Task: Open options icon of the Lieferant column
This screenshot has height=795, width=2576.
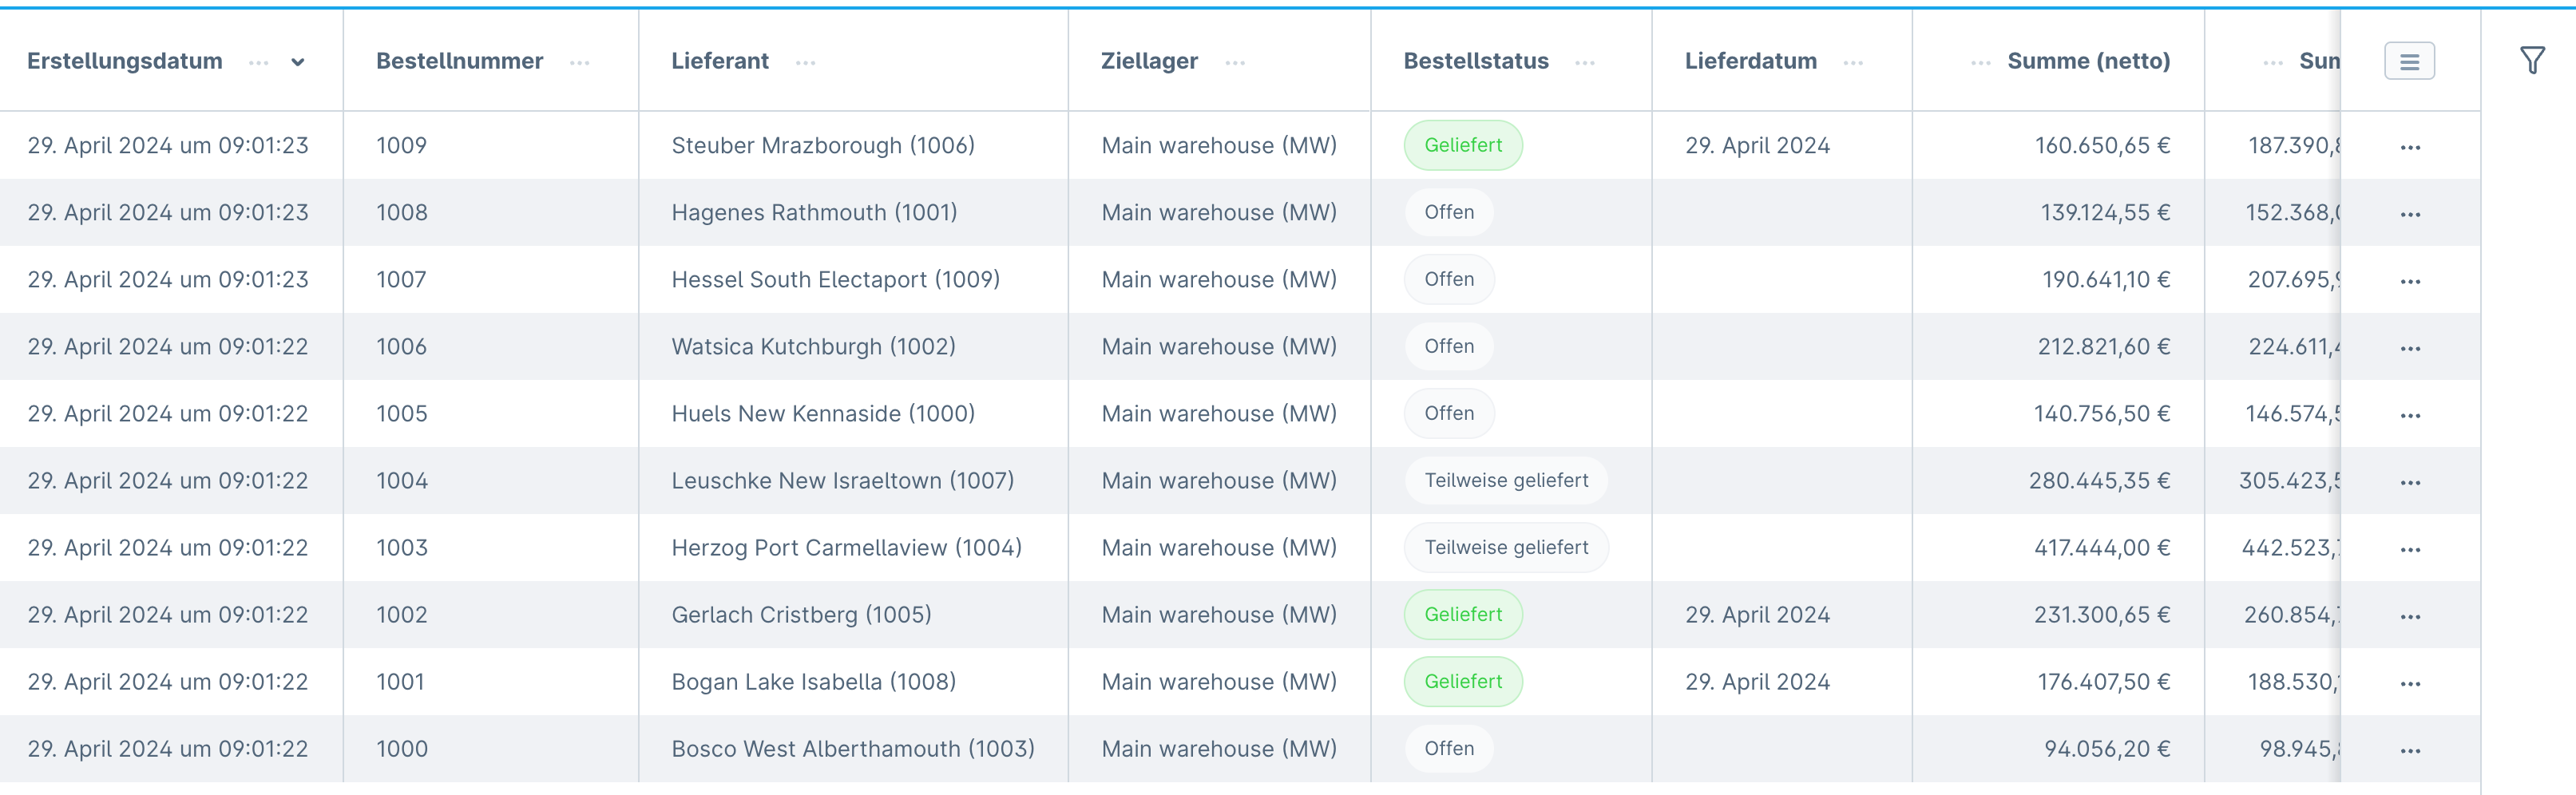Action: pos(806,62)
